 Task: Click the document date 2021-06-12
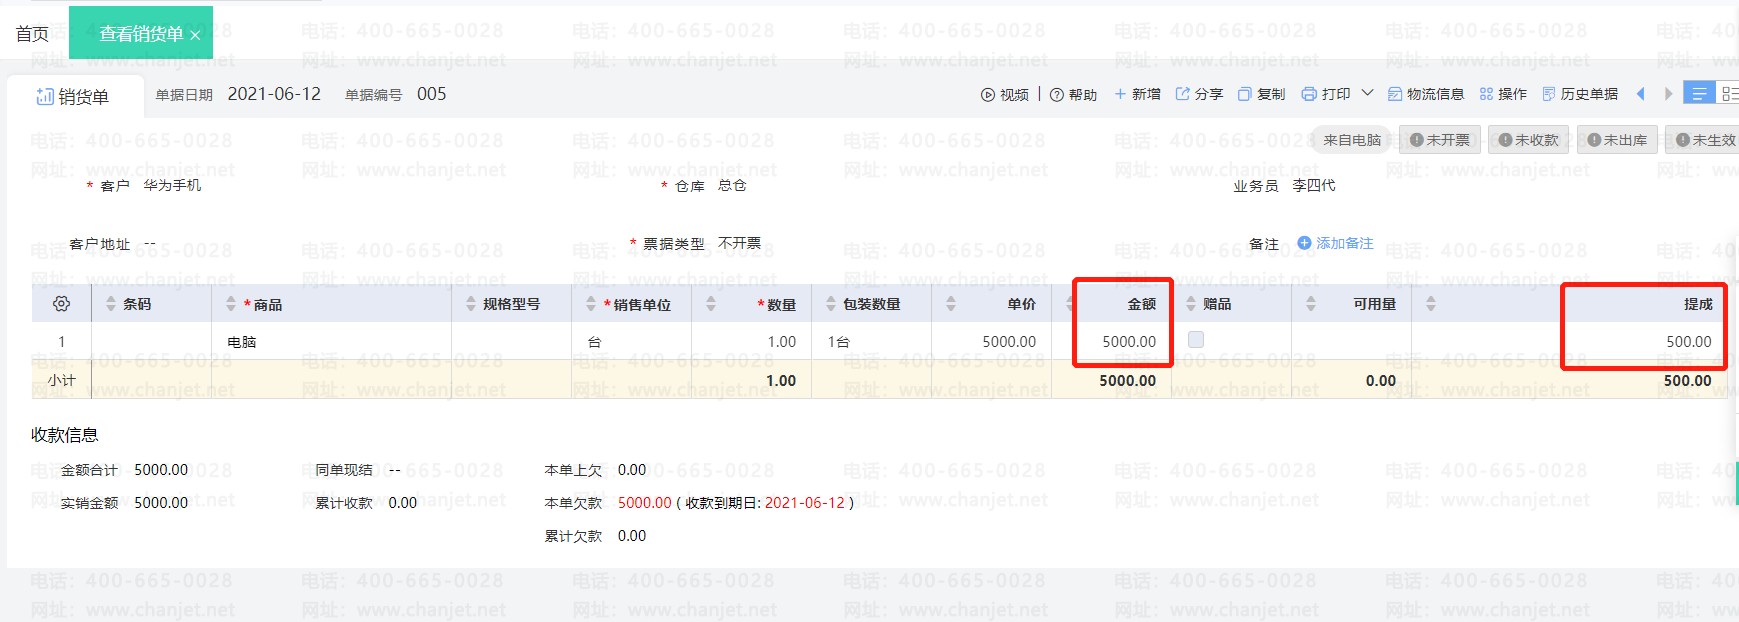(274, 94)
